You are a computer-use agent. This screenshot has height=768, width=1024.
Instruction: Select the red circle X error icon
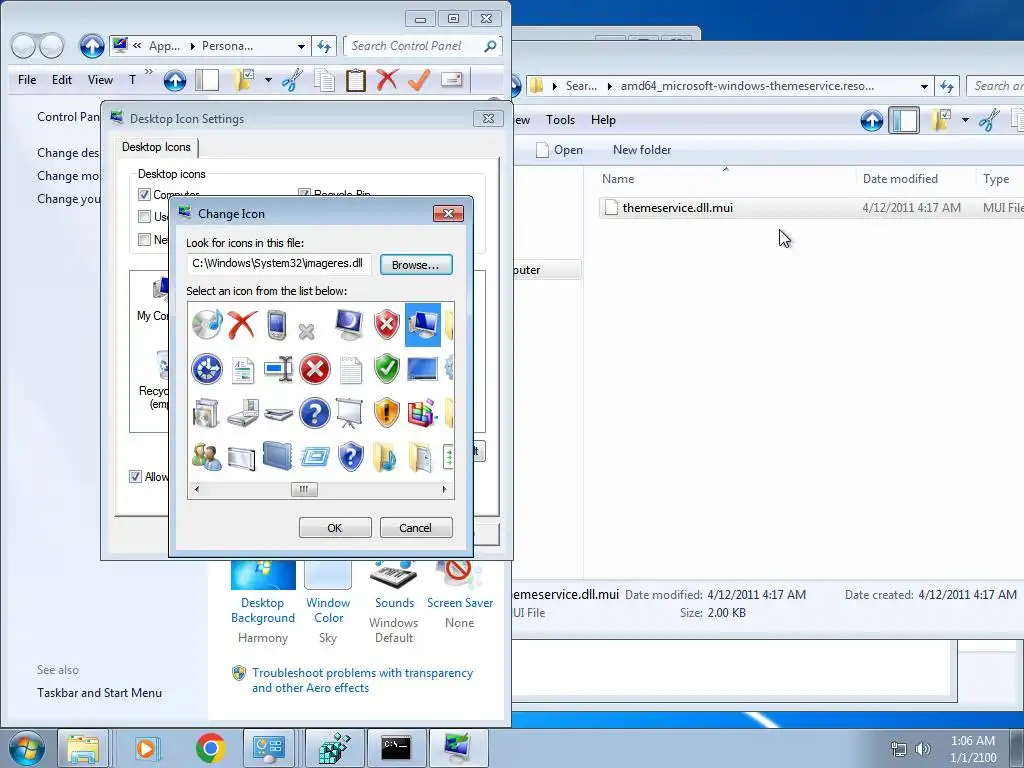coord(315,370)
